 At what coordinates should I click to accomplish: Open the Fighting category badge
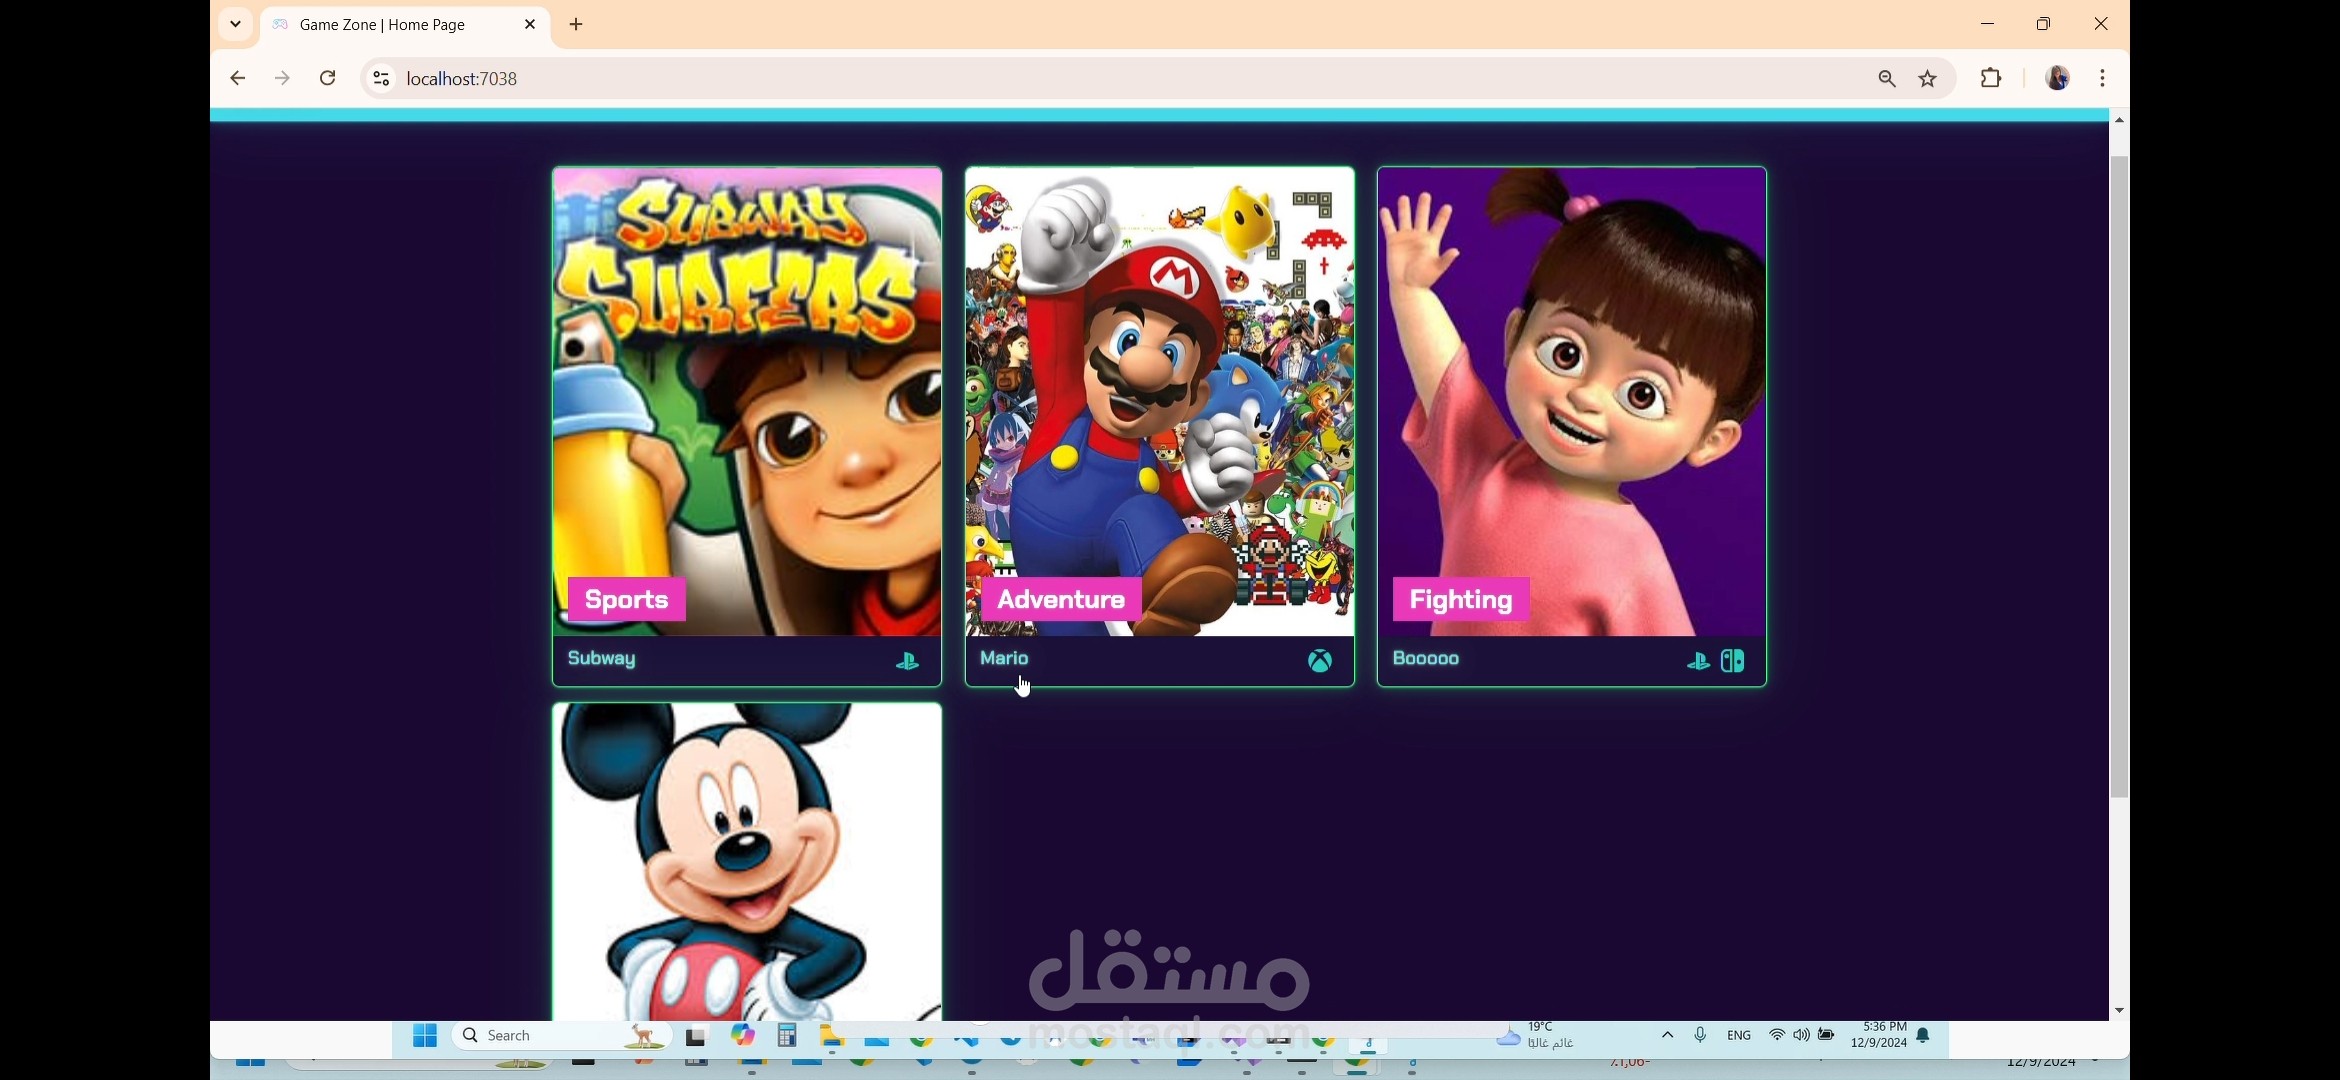point(1461,599)
